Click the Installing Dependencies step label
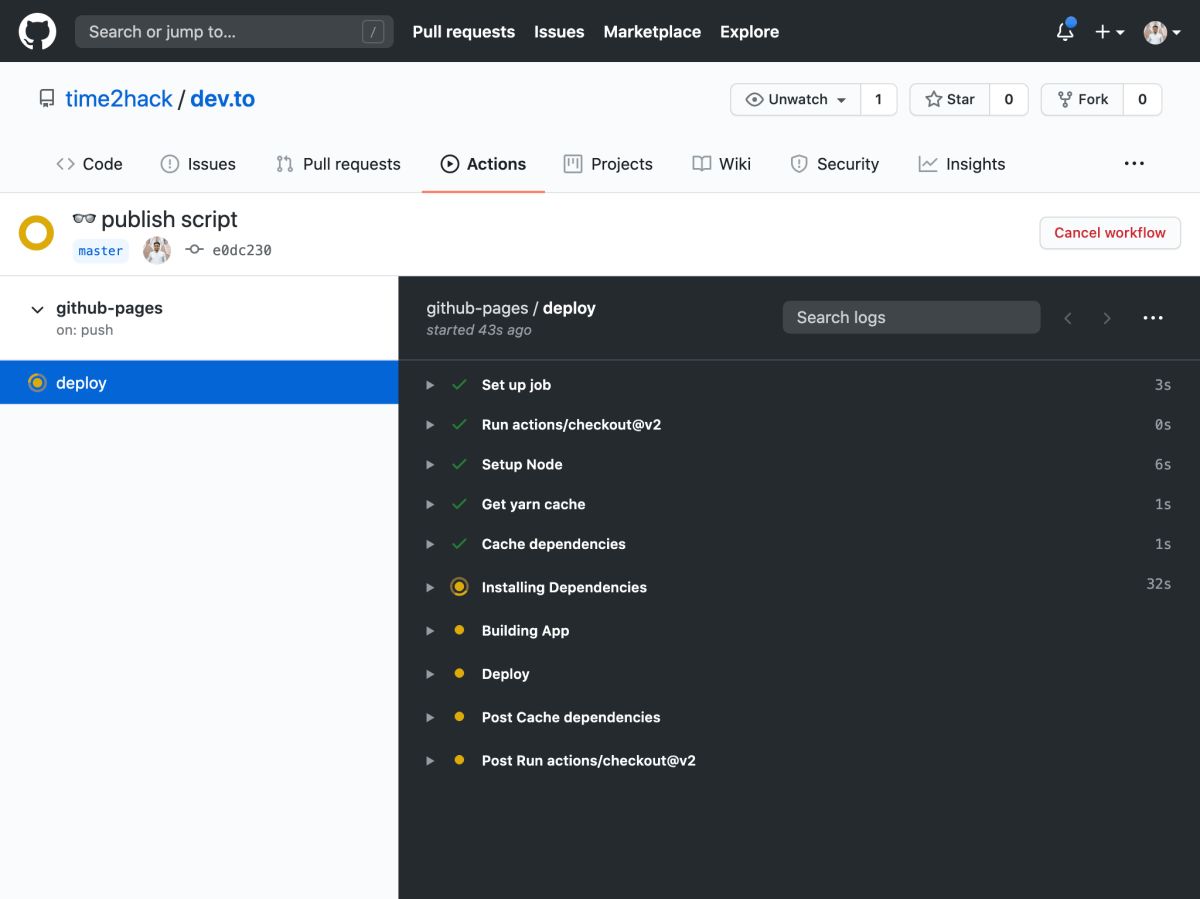 pos(564,587)
